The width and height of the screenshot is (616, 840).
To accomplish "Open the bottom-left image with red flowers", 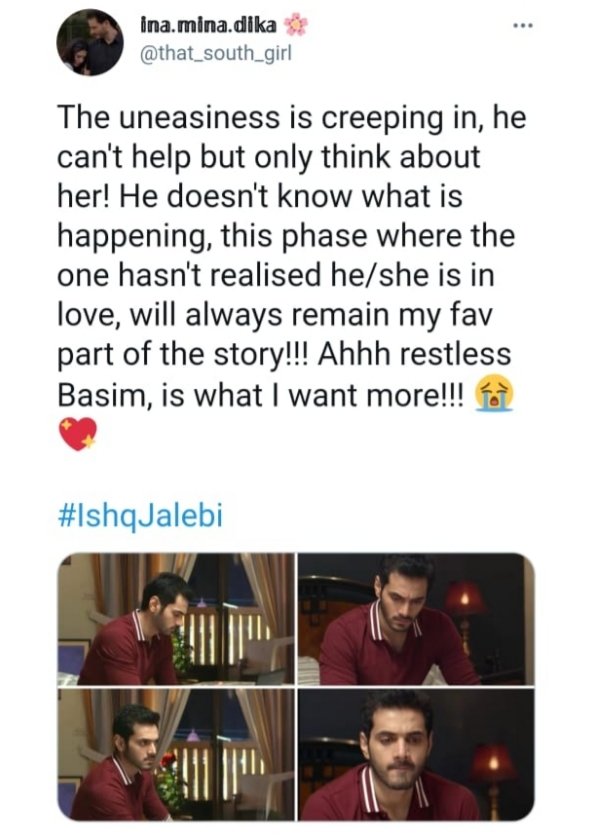I will point(176,754).
